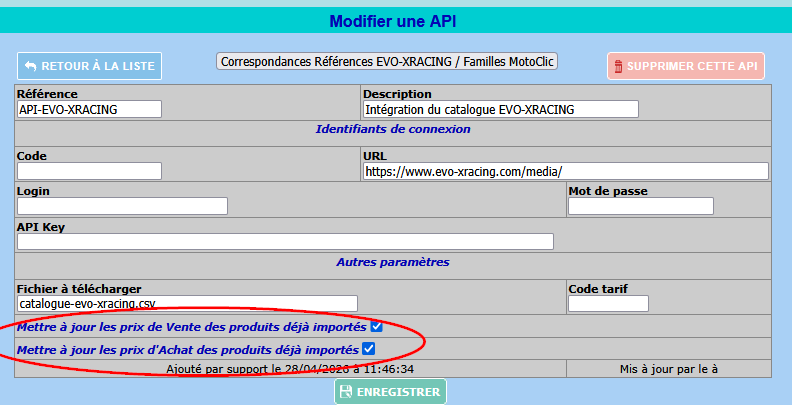The image size is (792, 405).
Task: Select the empty Code input field
Action: [x=89, y=171]
